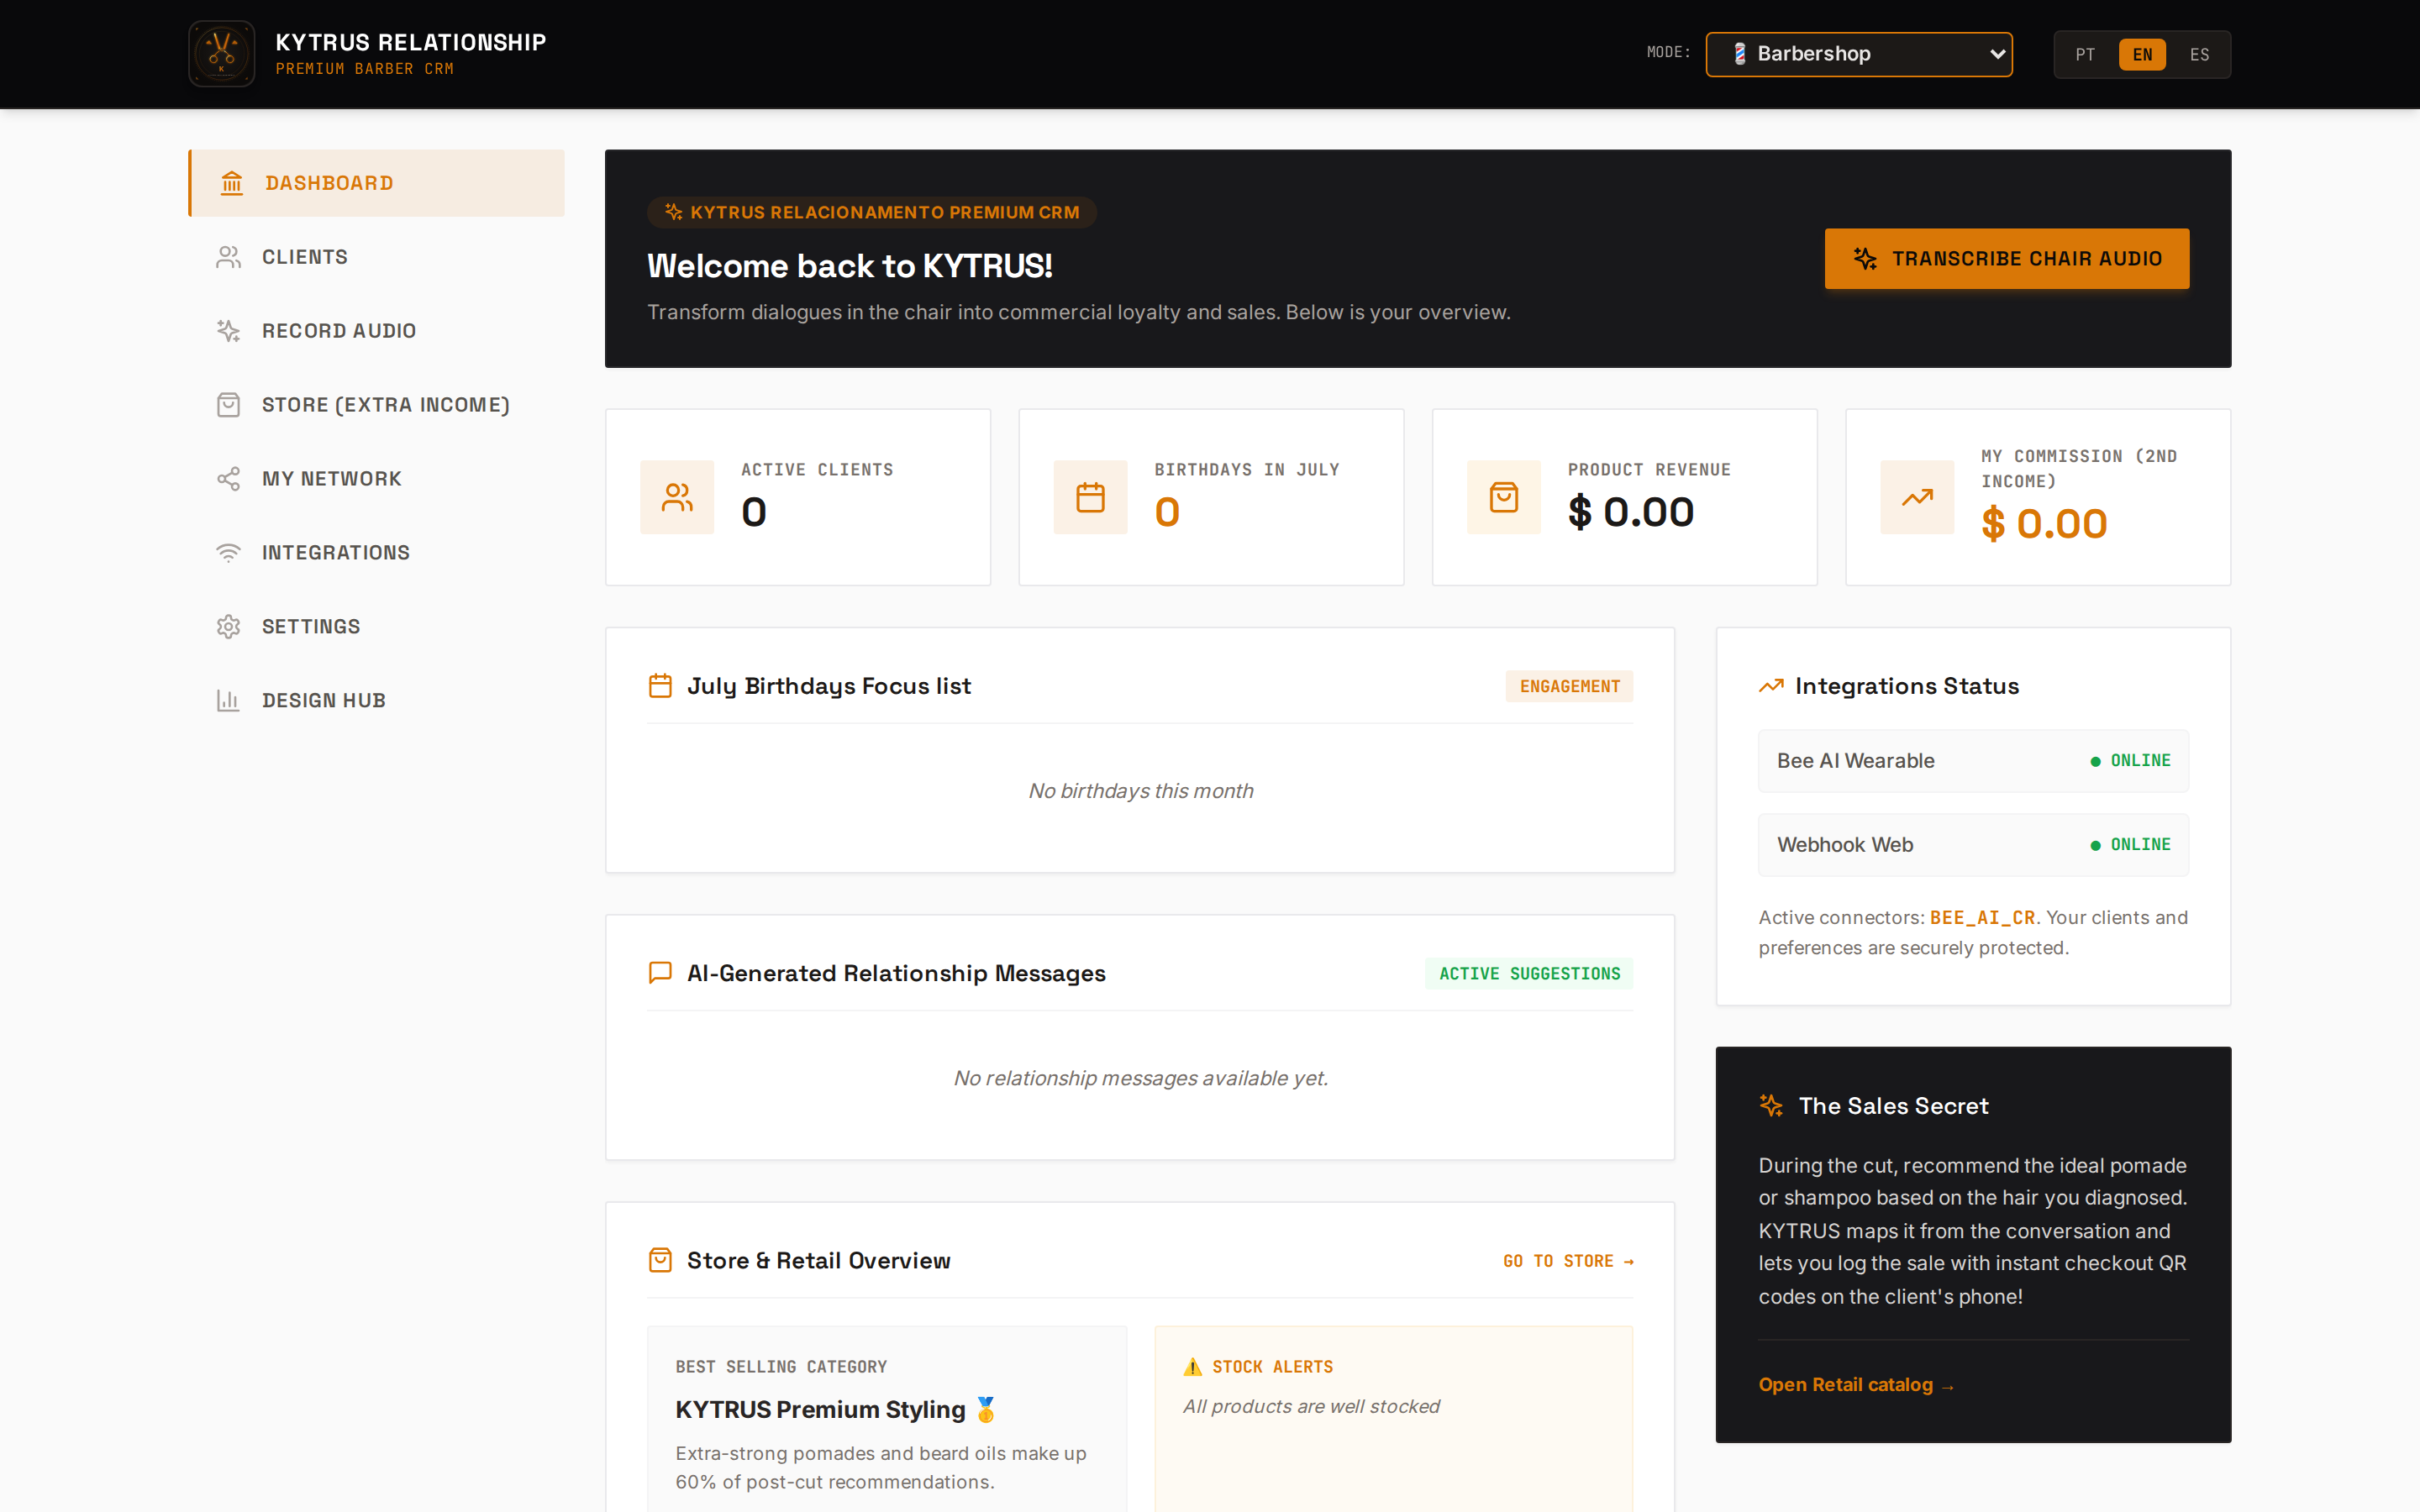2420x1512 pixels.
Task: Select the EN language option
Action: tap(2142, 54)
